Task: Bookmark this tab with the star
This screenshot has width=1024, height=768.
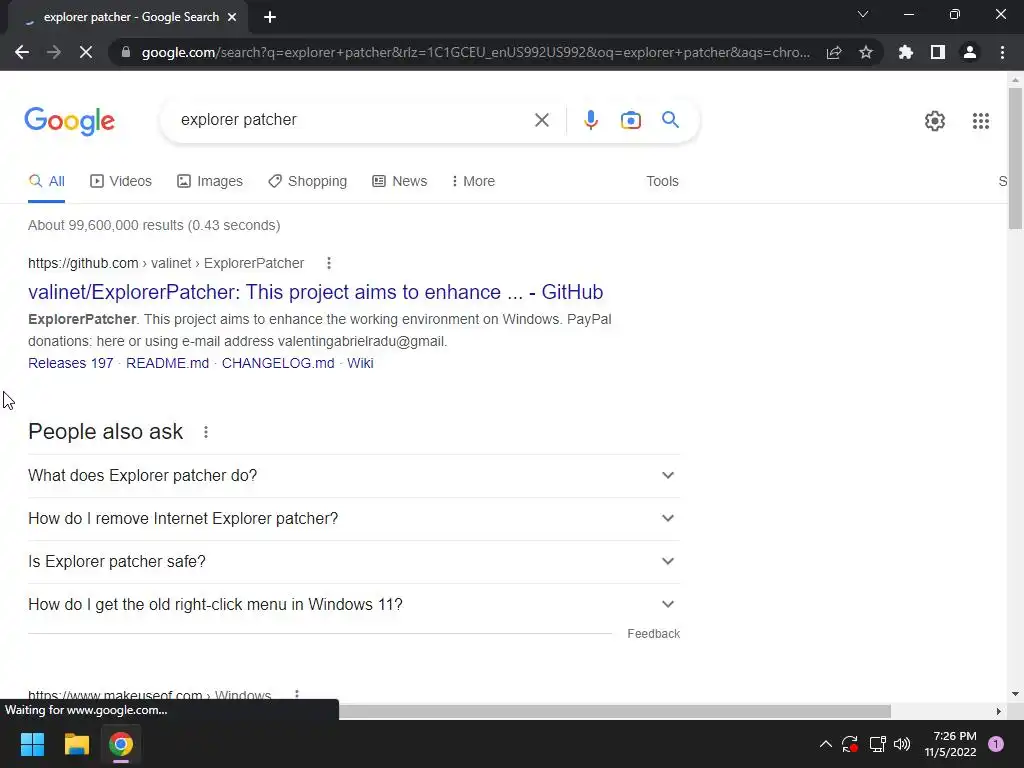Action: 866,52
